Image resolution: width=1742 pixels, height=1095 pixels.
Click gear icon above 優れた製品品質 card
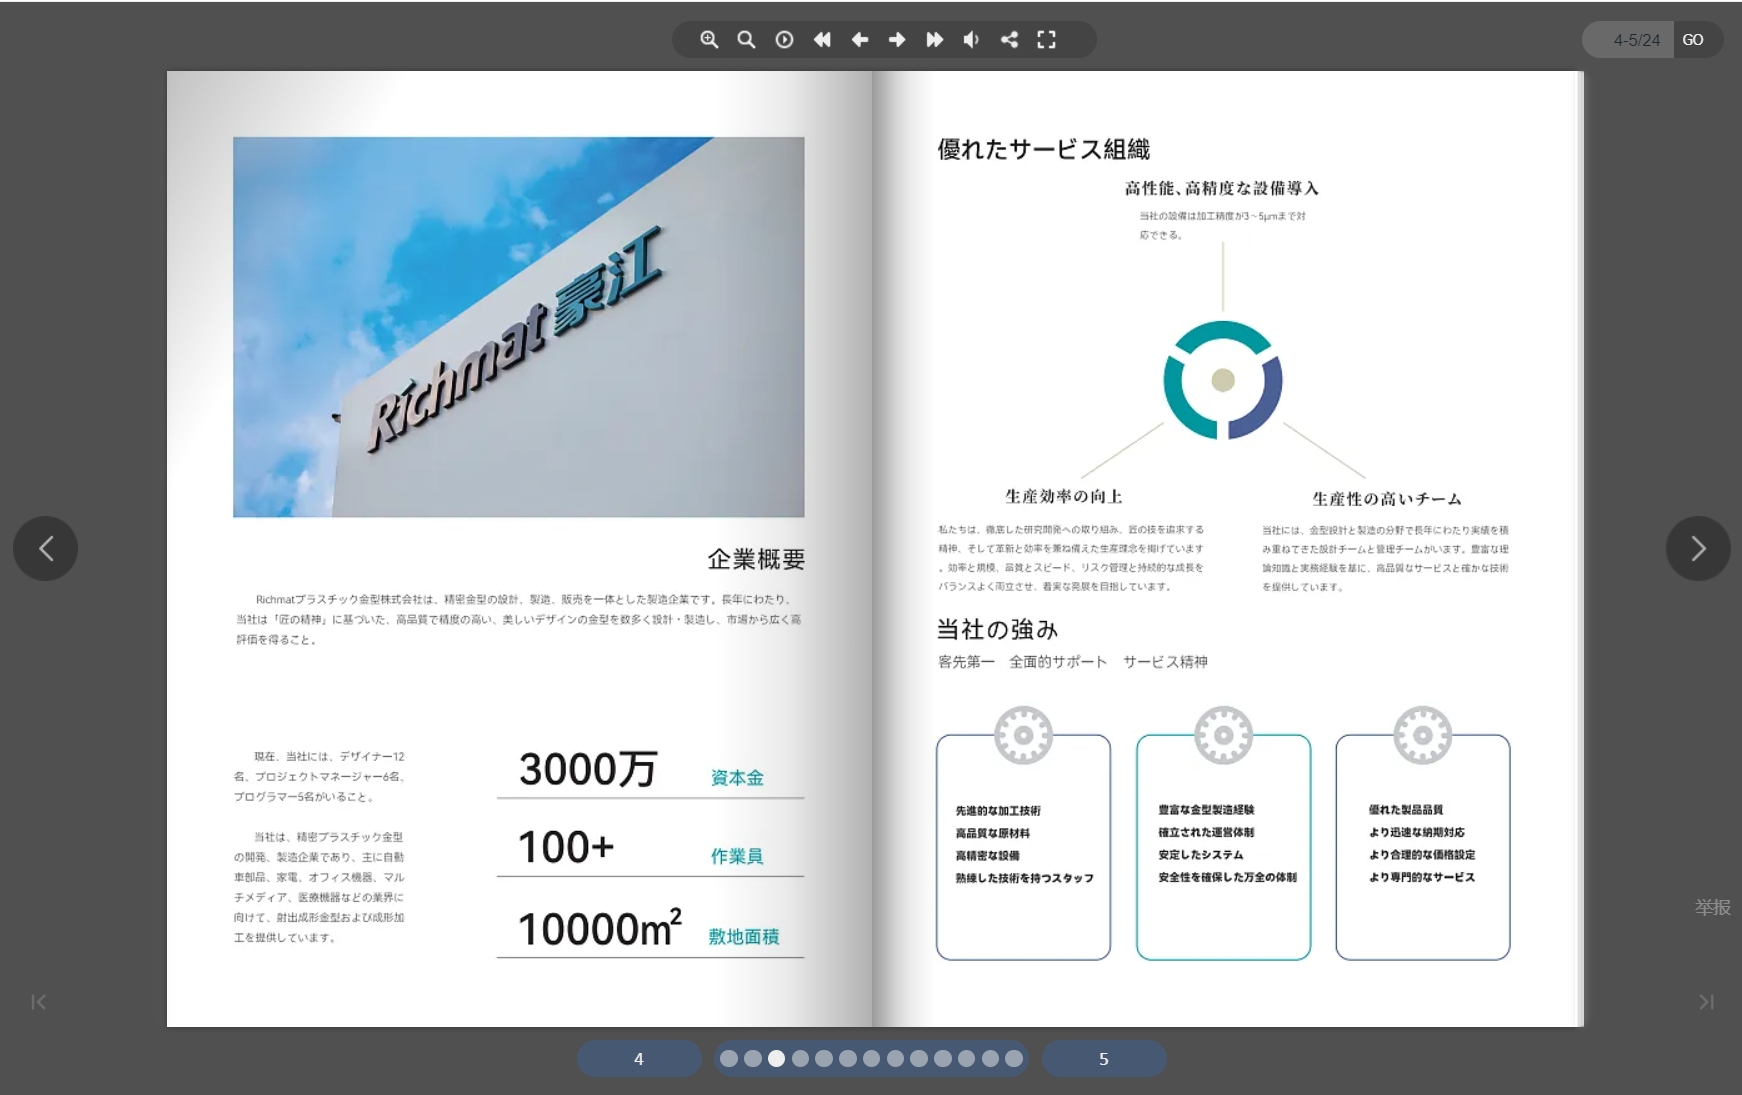tap(1422, 735)
